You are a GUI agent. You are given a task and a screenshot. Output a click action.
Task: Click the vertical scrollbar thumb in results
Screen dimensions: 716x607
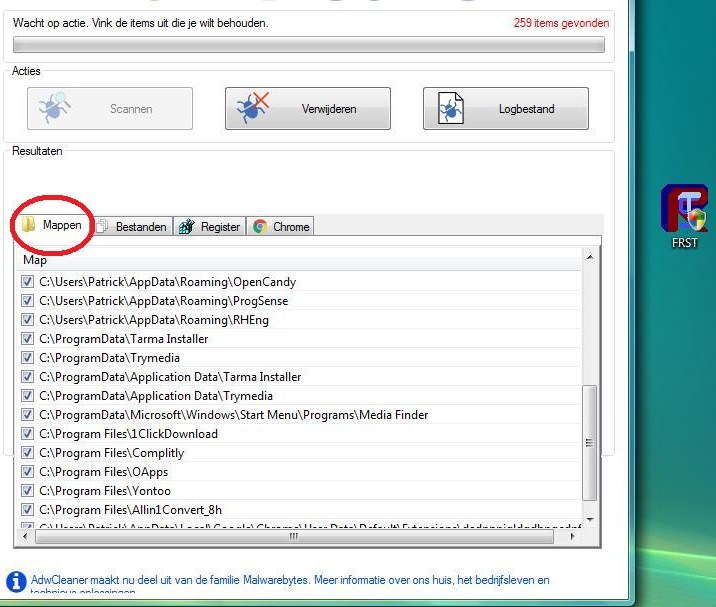590,443
